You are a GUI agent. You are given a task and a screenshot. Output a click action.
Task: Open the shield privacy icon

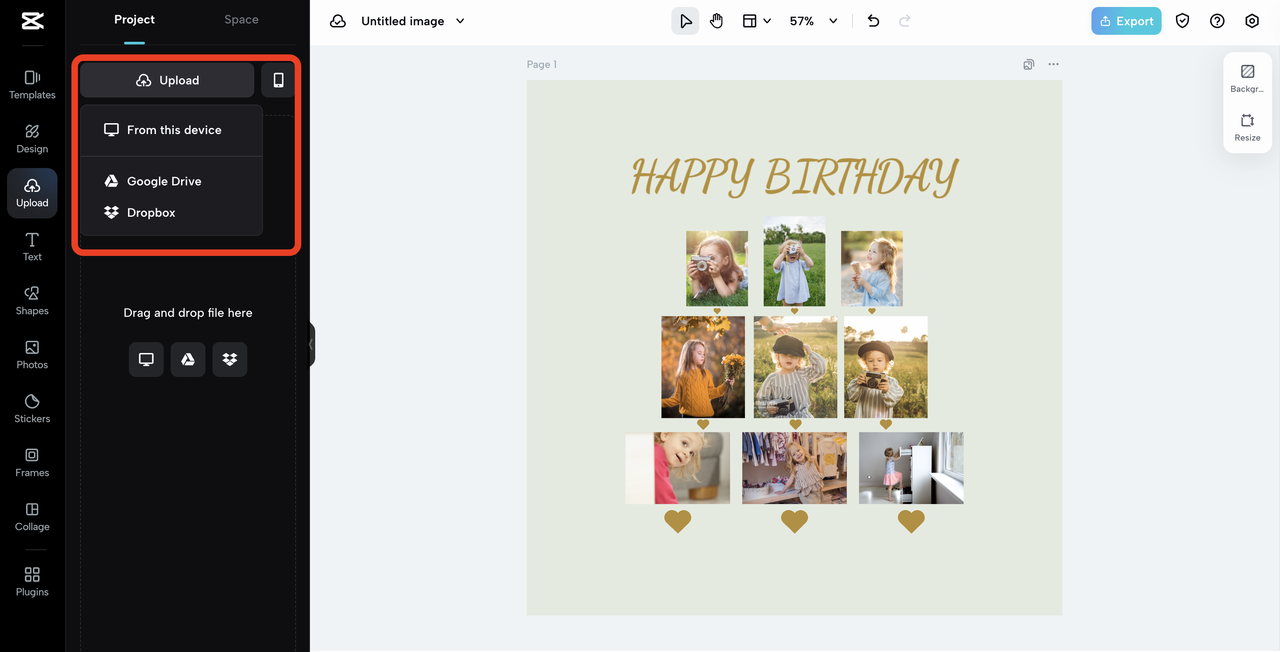pyautogui.click(x=1183, y=21)
